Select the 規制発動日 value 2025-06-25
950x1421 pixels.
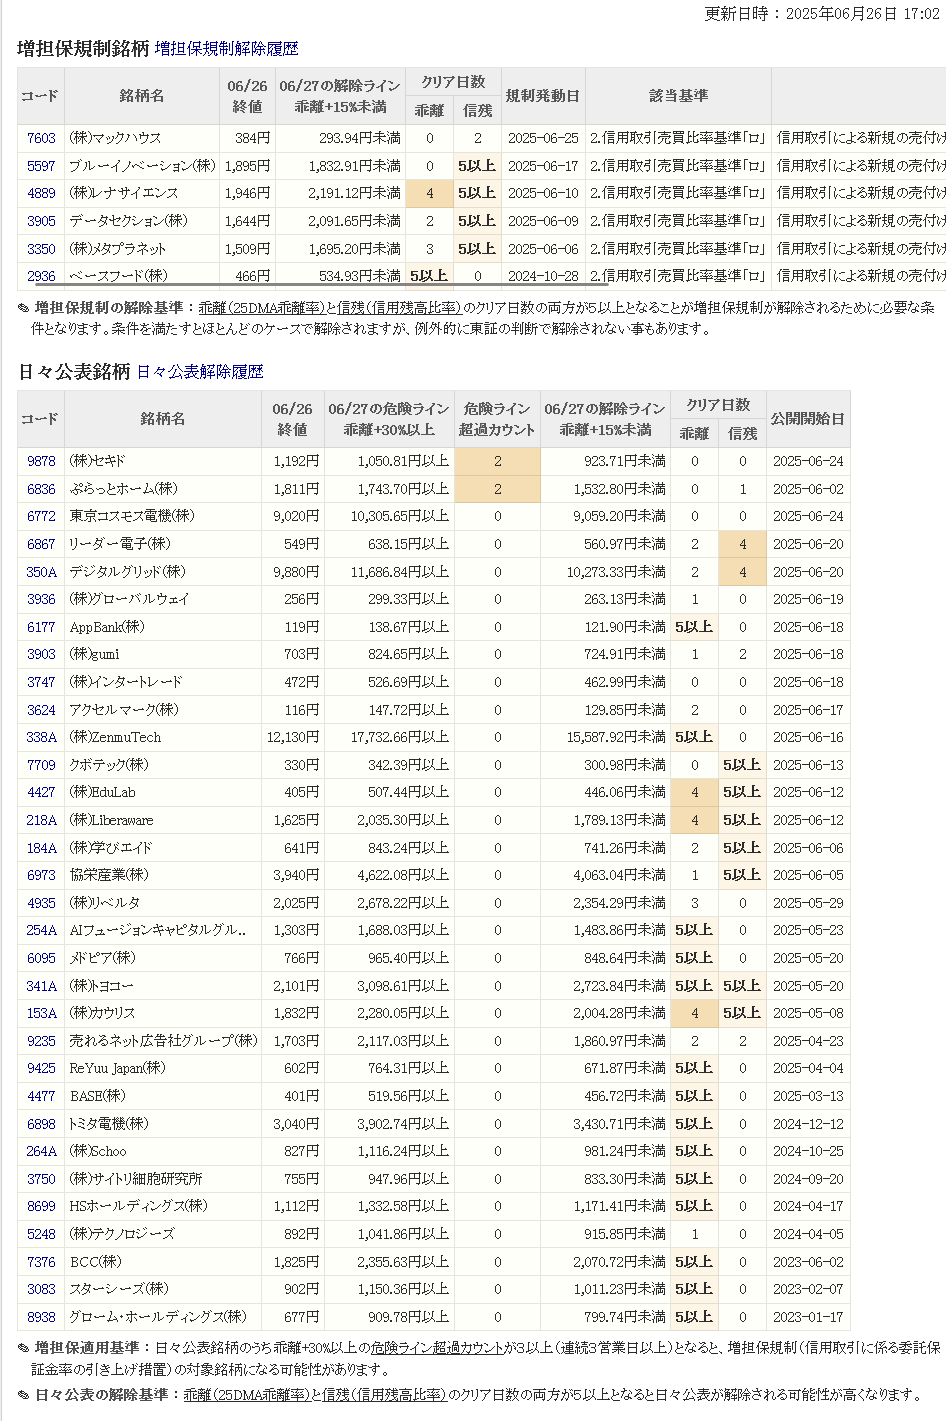[x=543, y=138]
